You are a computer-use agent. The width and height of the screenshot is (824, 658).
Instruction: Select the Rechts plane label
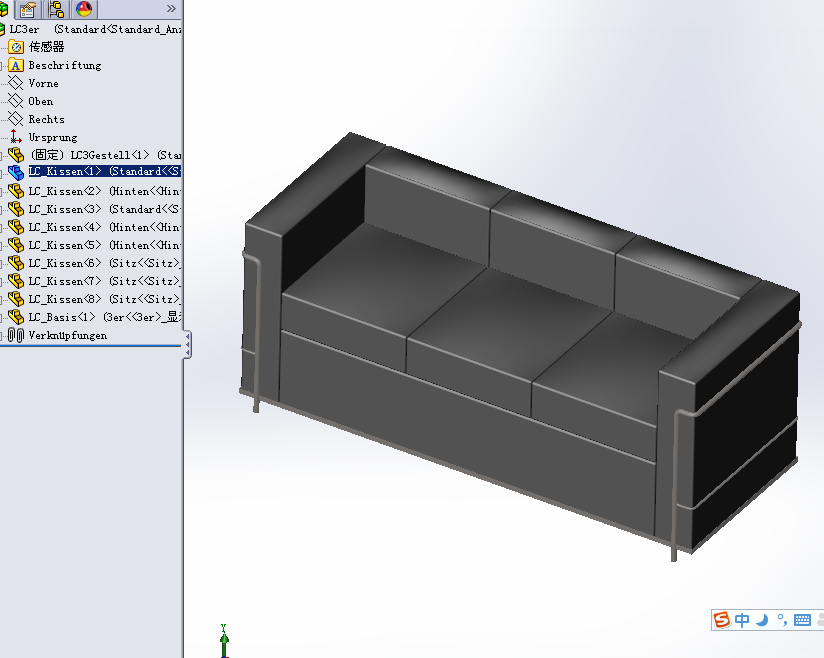pyautogui.click(x=46, y=119)
